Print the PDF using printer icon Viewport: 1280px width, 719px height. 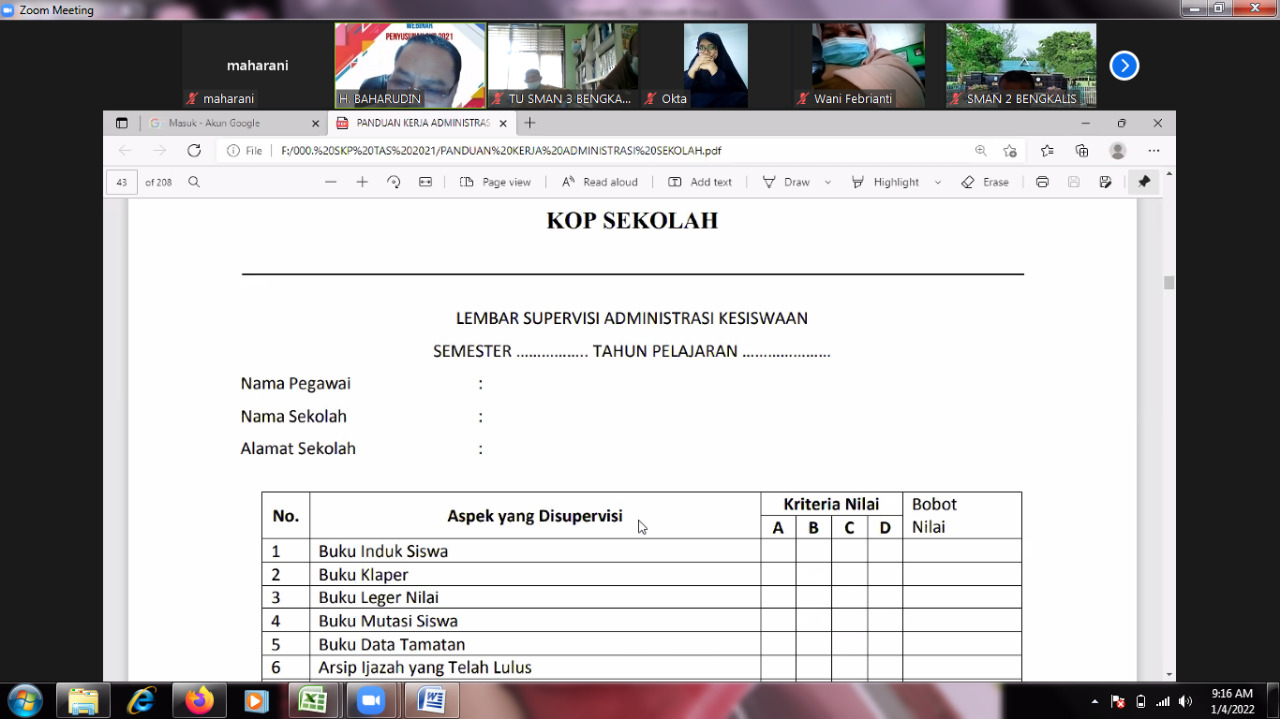[1042, 182]
